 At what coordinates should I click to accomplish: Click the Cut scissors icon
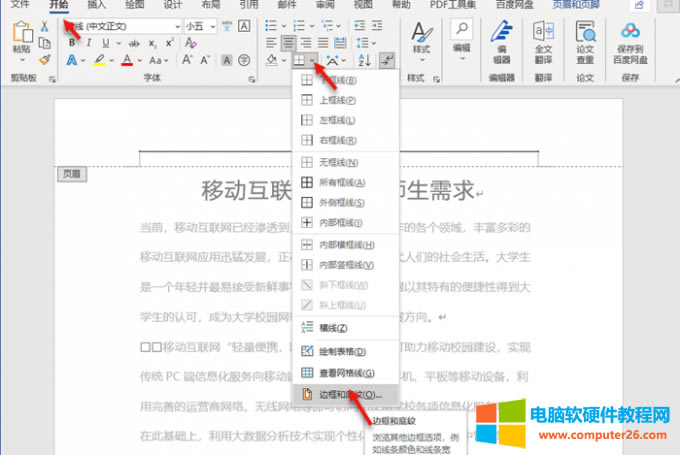click(x=45, y=25)
